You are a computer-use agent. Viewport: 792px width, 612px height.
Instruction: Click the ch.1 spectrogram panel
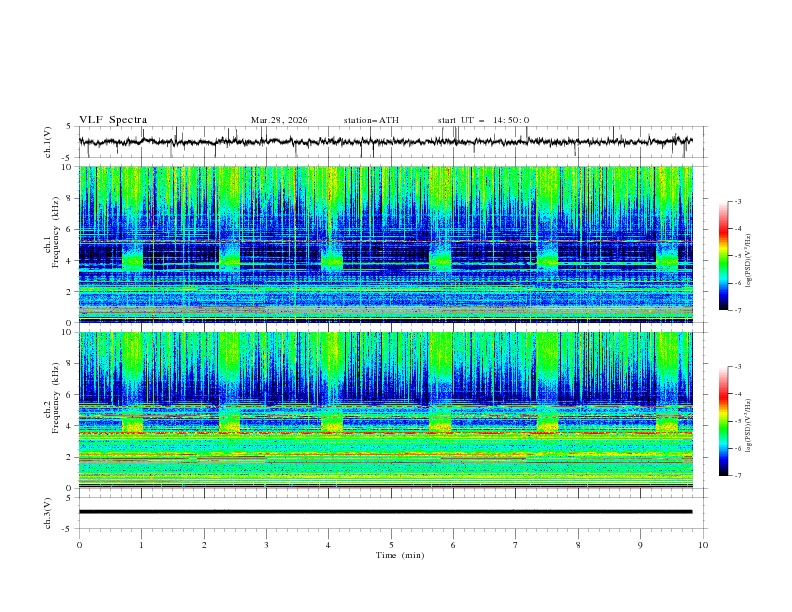click(386, 244)
